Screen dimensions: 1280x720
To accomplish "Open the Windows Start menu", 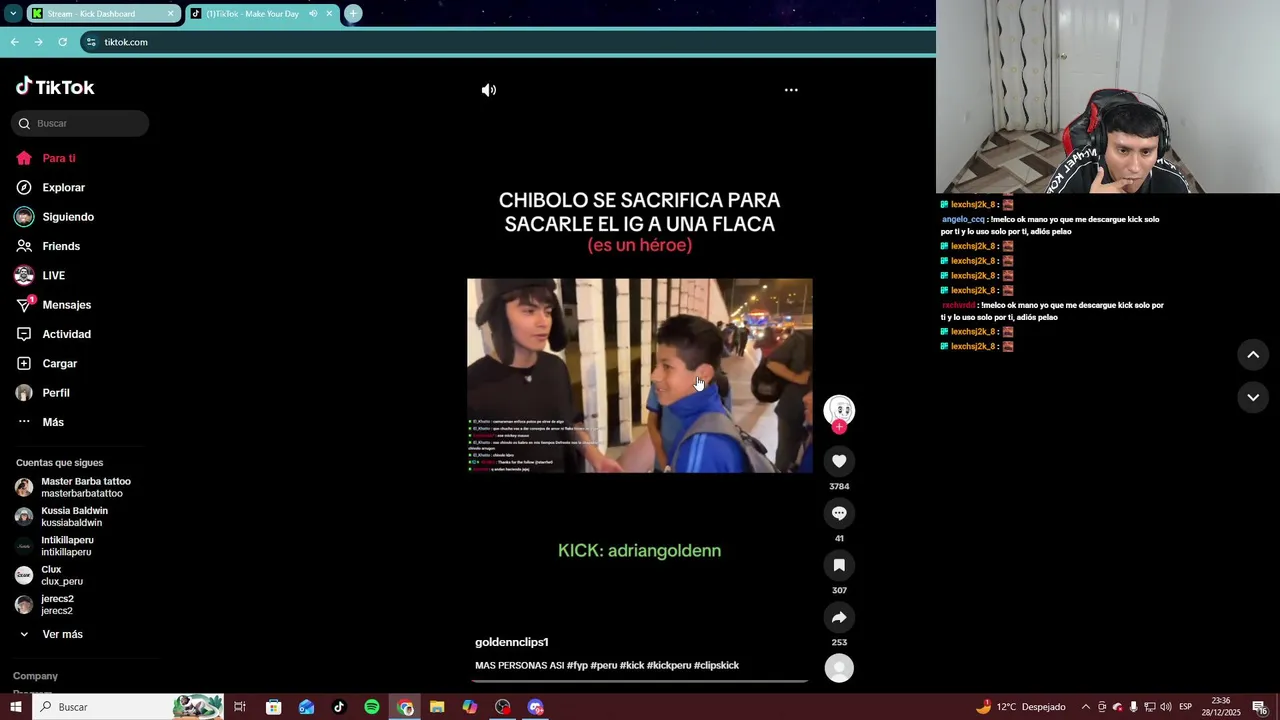I will click(x=16, y=707).
